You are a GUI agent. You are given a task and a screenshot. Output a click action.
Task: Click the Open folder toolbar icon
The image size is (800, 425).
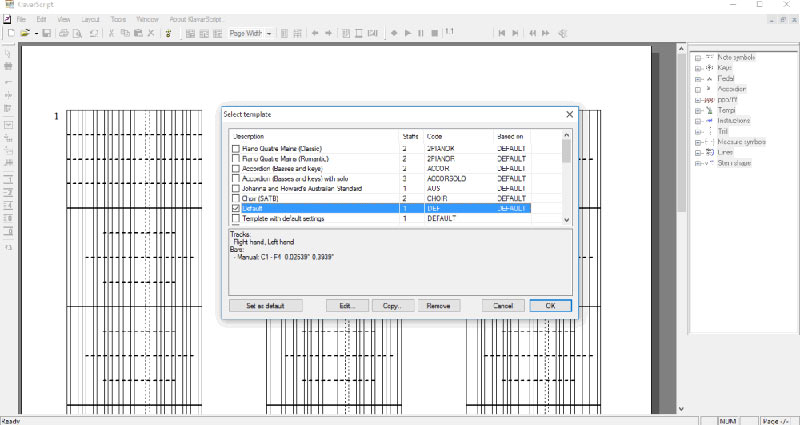[x=24, y=33]
